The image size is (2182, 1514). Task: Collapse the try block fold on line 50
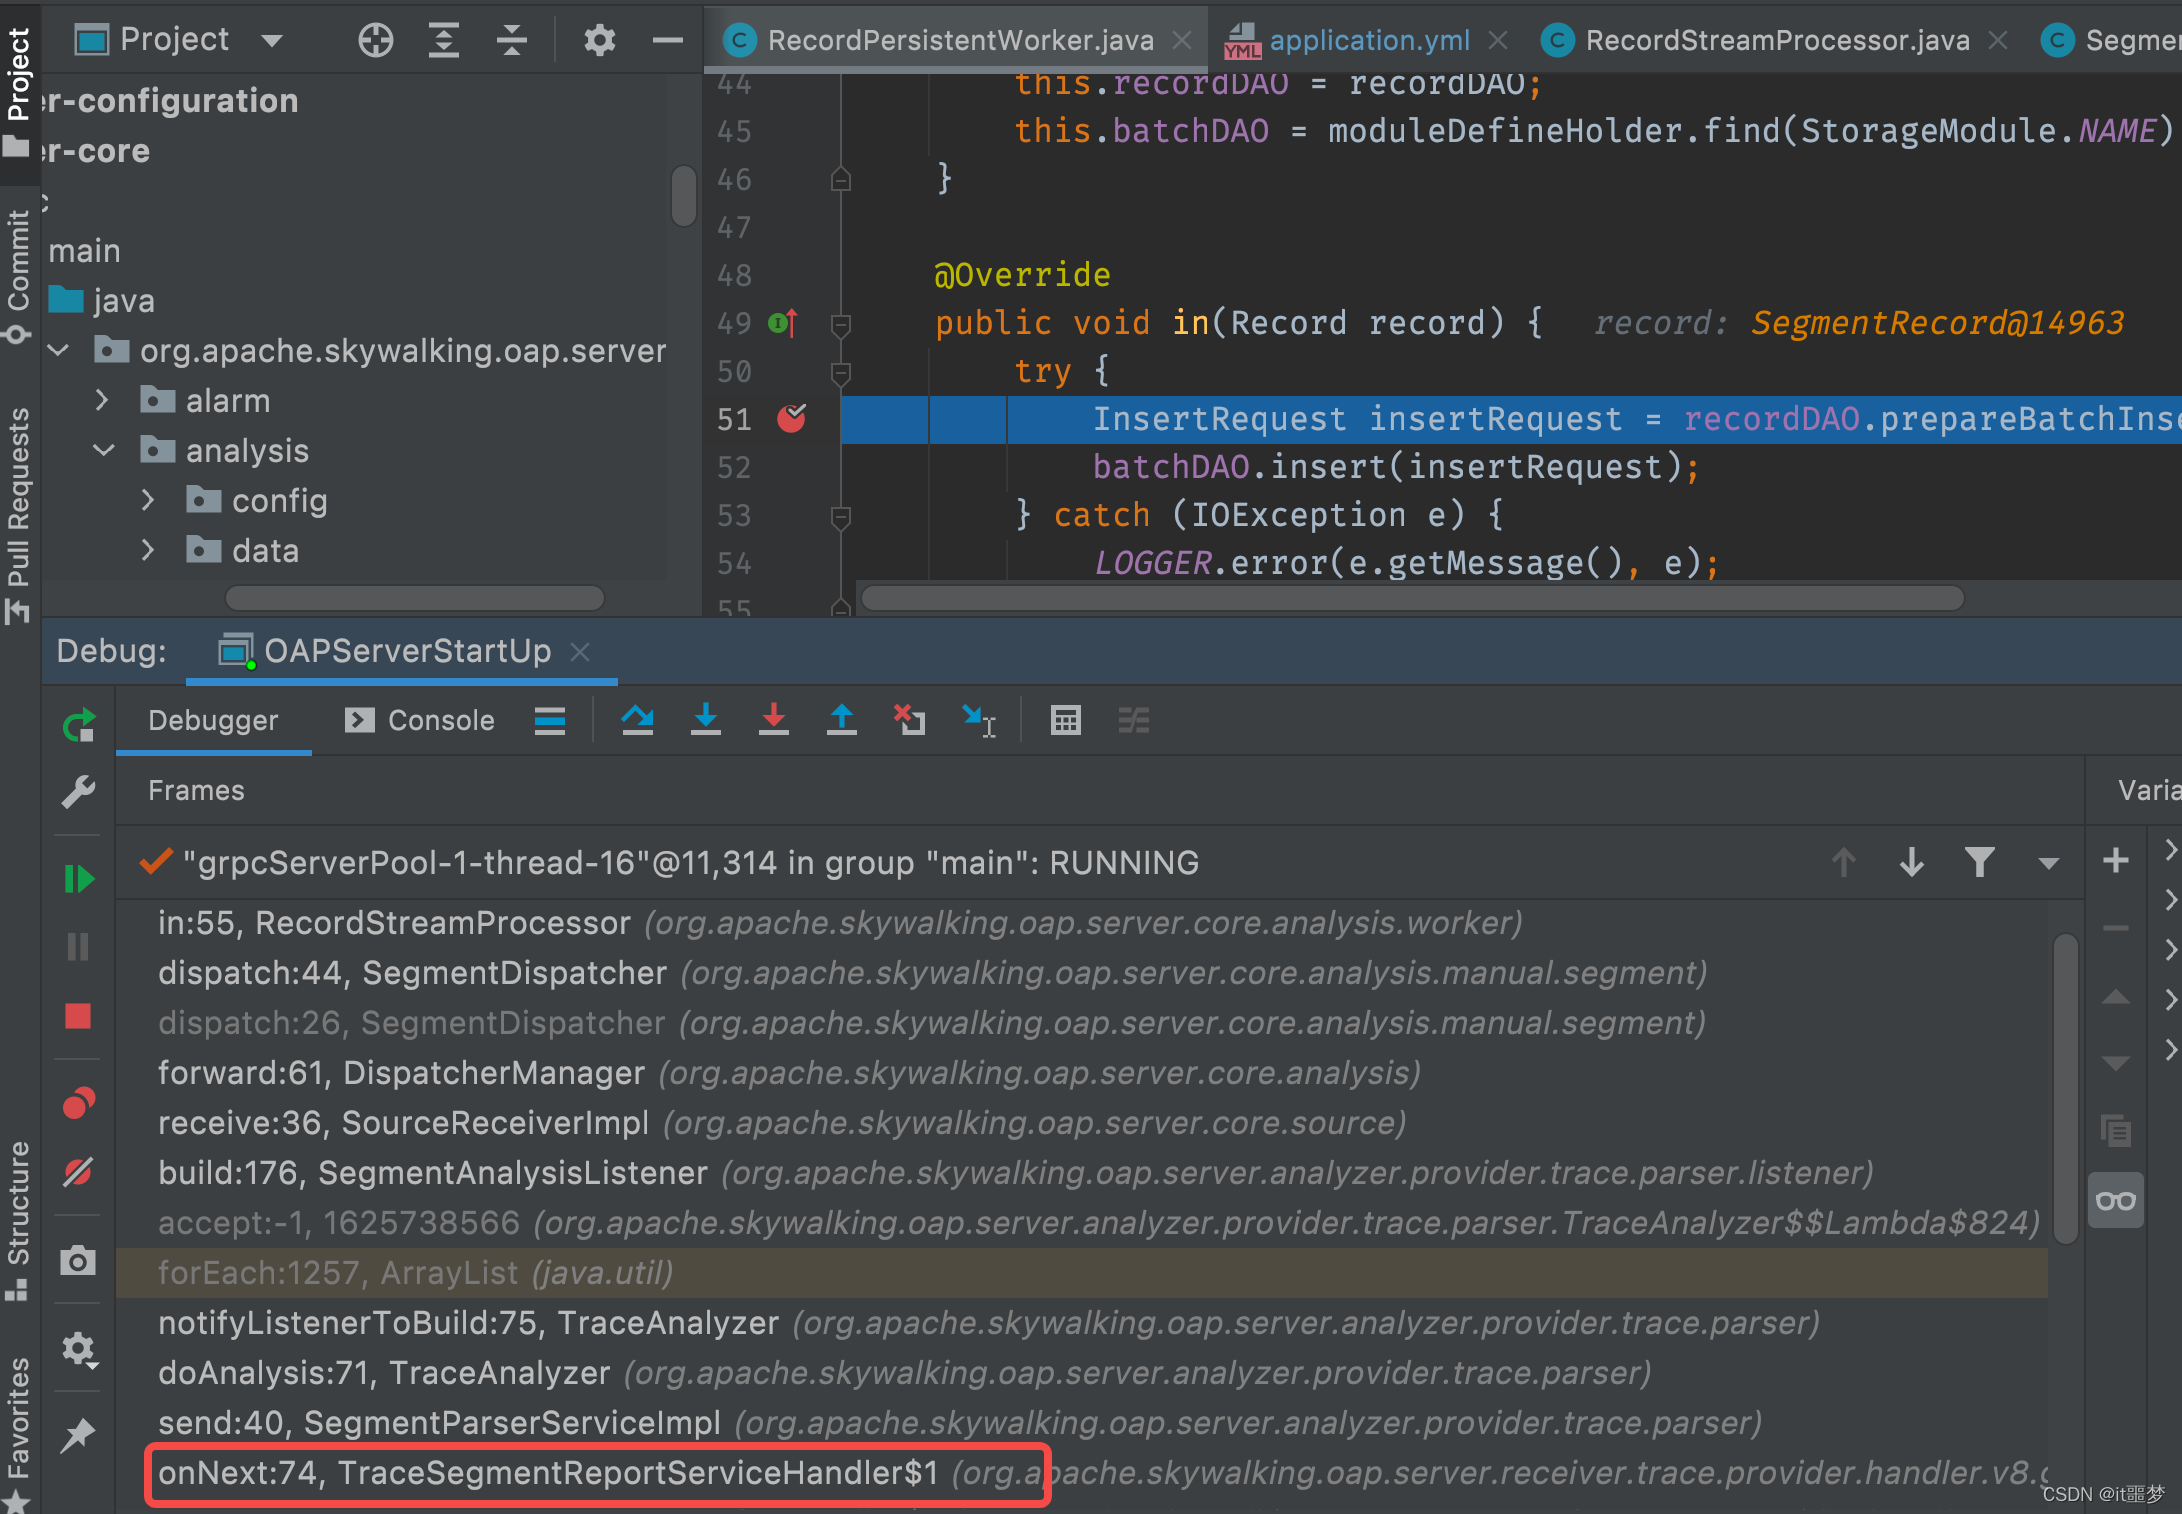pyautogui.click(x=840, y=373)
